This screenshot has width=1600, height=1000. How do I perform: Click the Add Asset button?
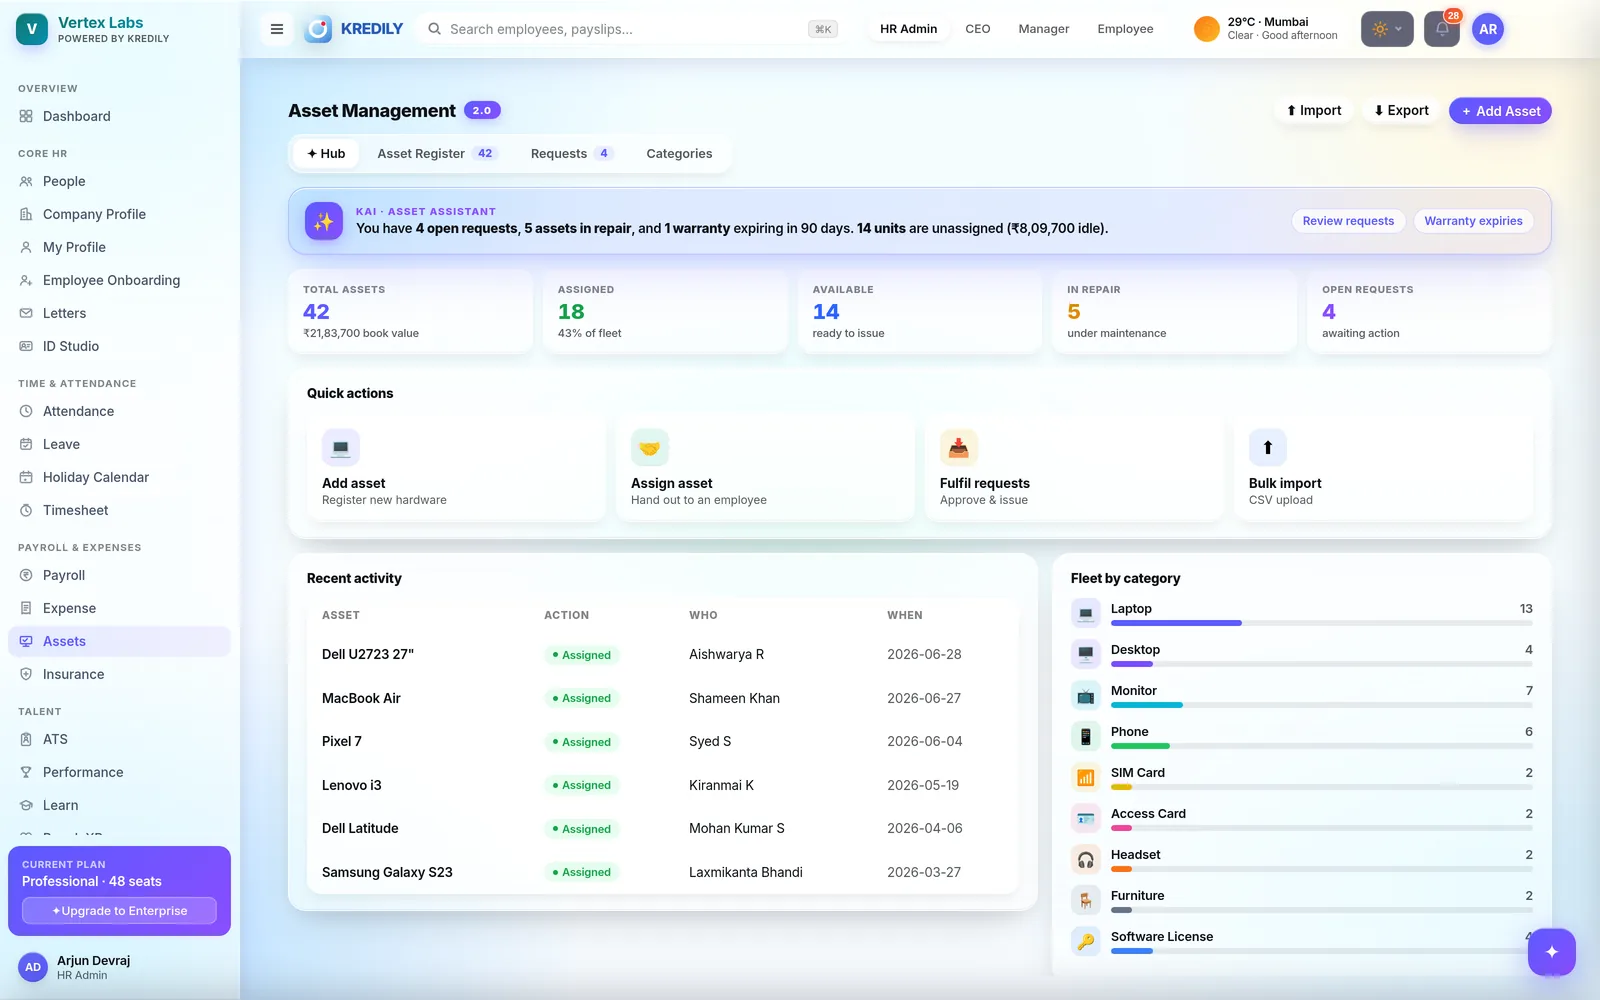[1500, 111]
